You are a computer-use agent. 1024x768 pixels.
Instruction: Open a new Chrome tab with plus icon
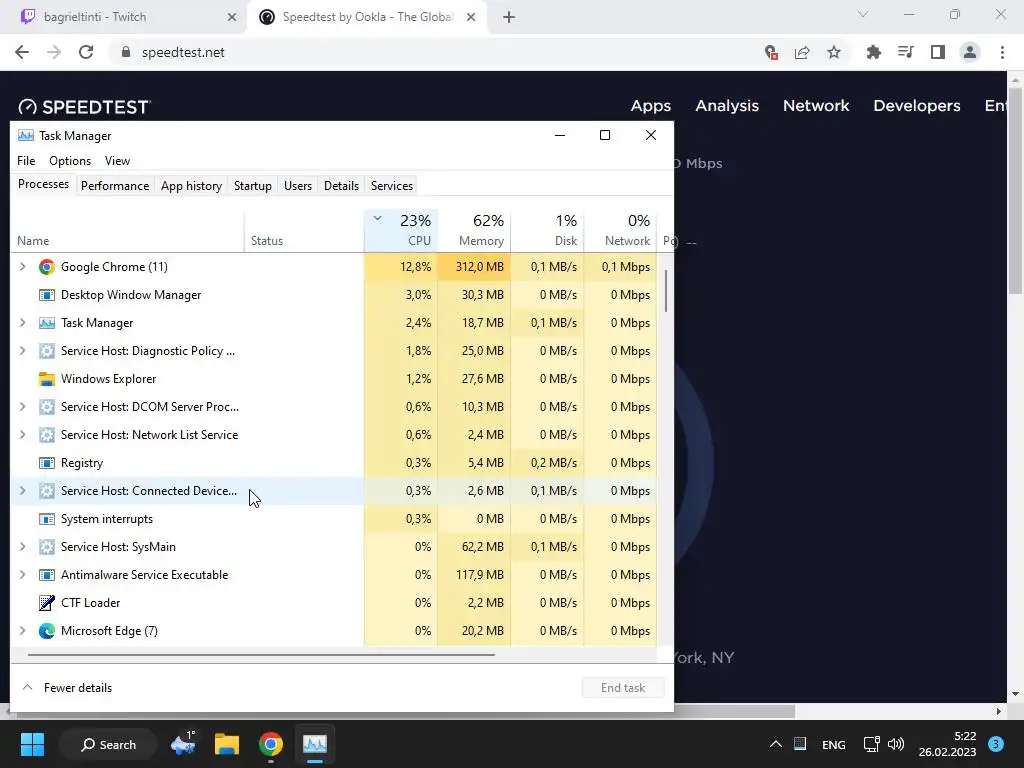509,17
